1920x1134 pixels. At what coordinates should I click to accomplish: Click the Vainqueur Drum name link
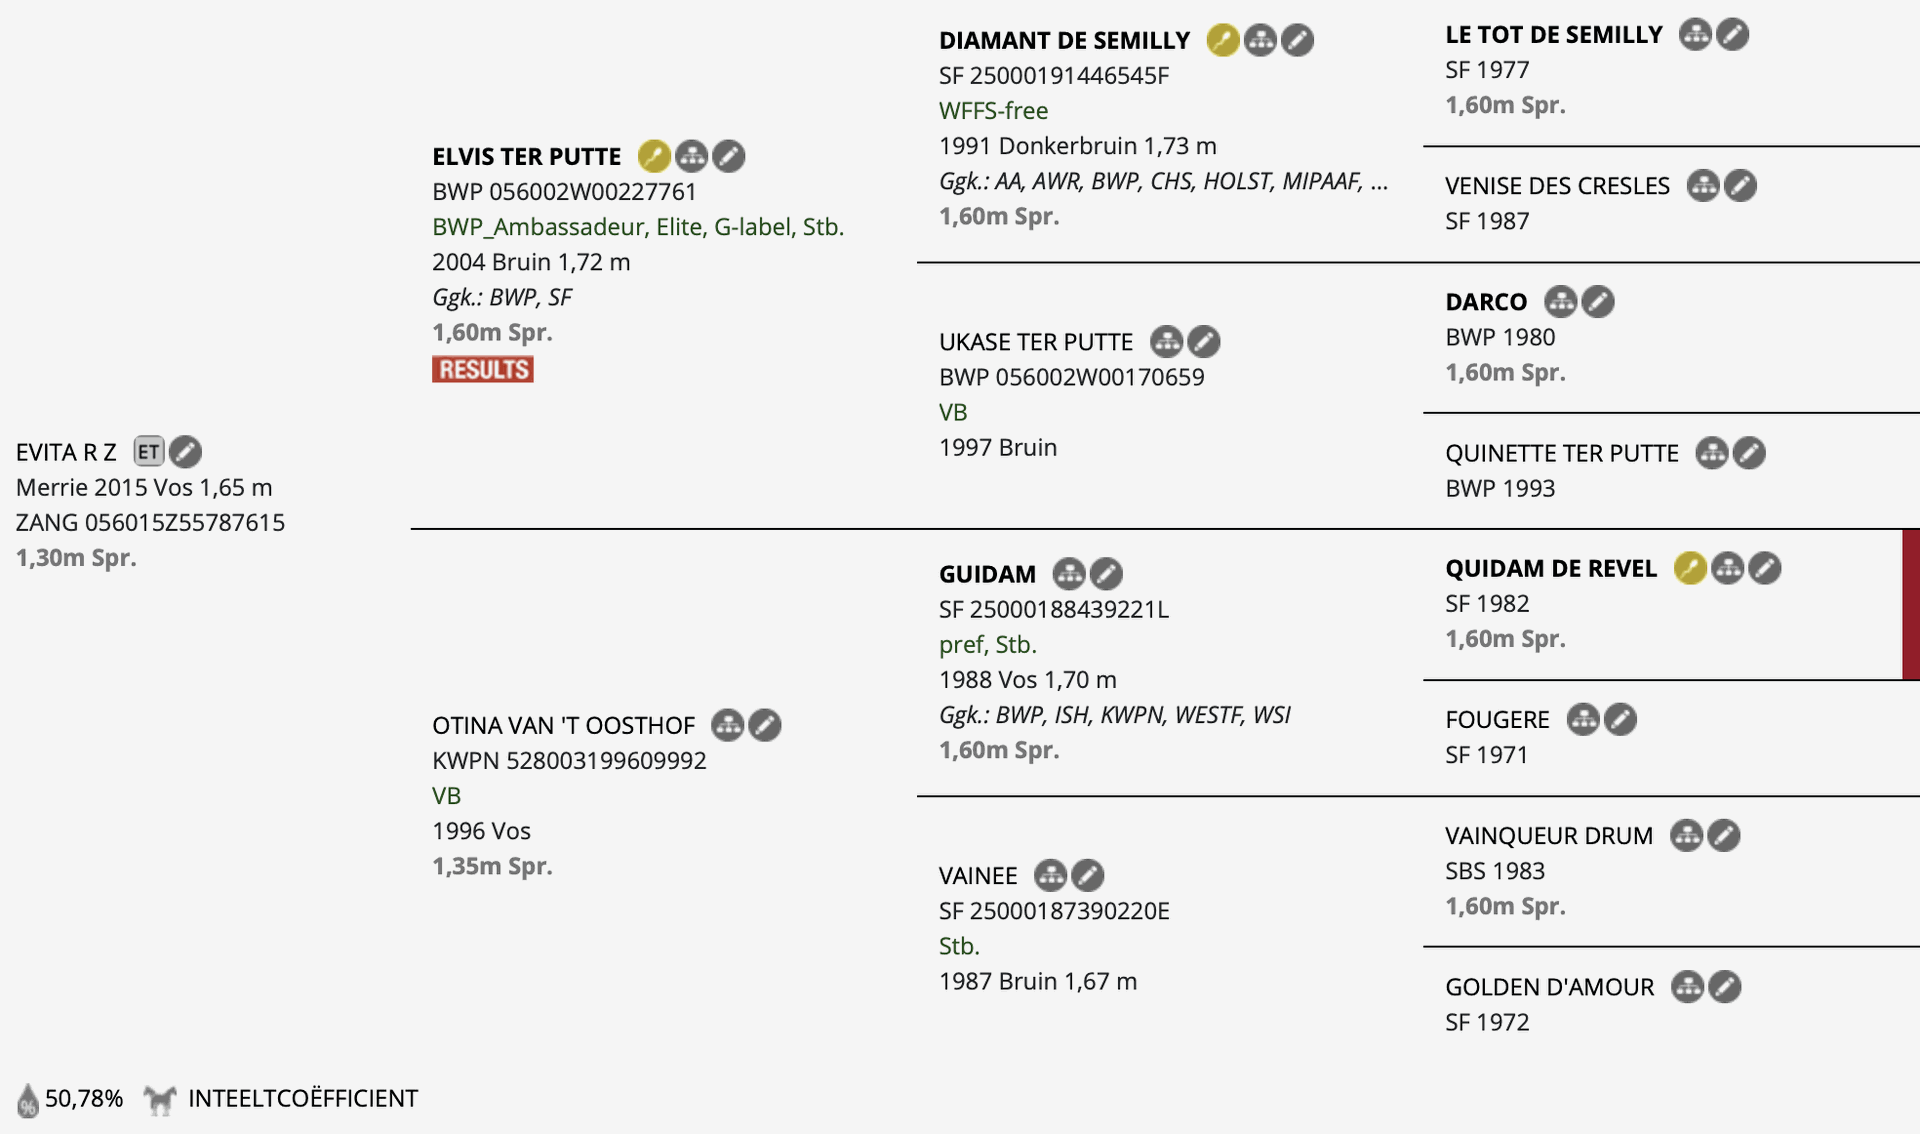click(x=1549, y=836)
